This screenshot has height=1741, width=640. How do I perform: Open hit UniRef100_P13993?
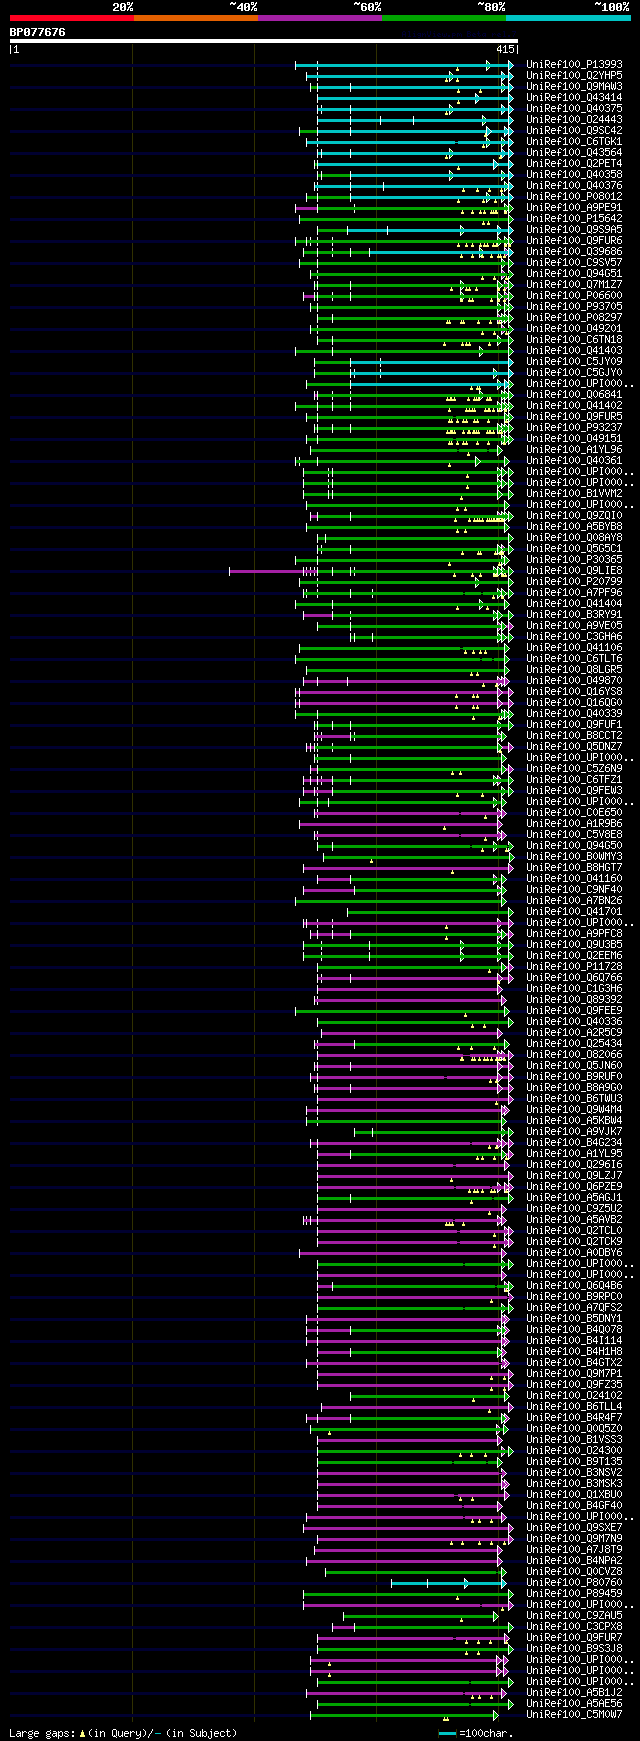pos(574,65)
